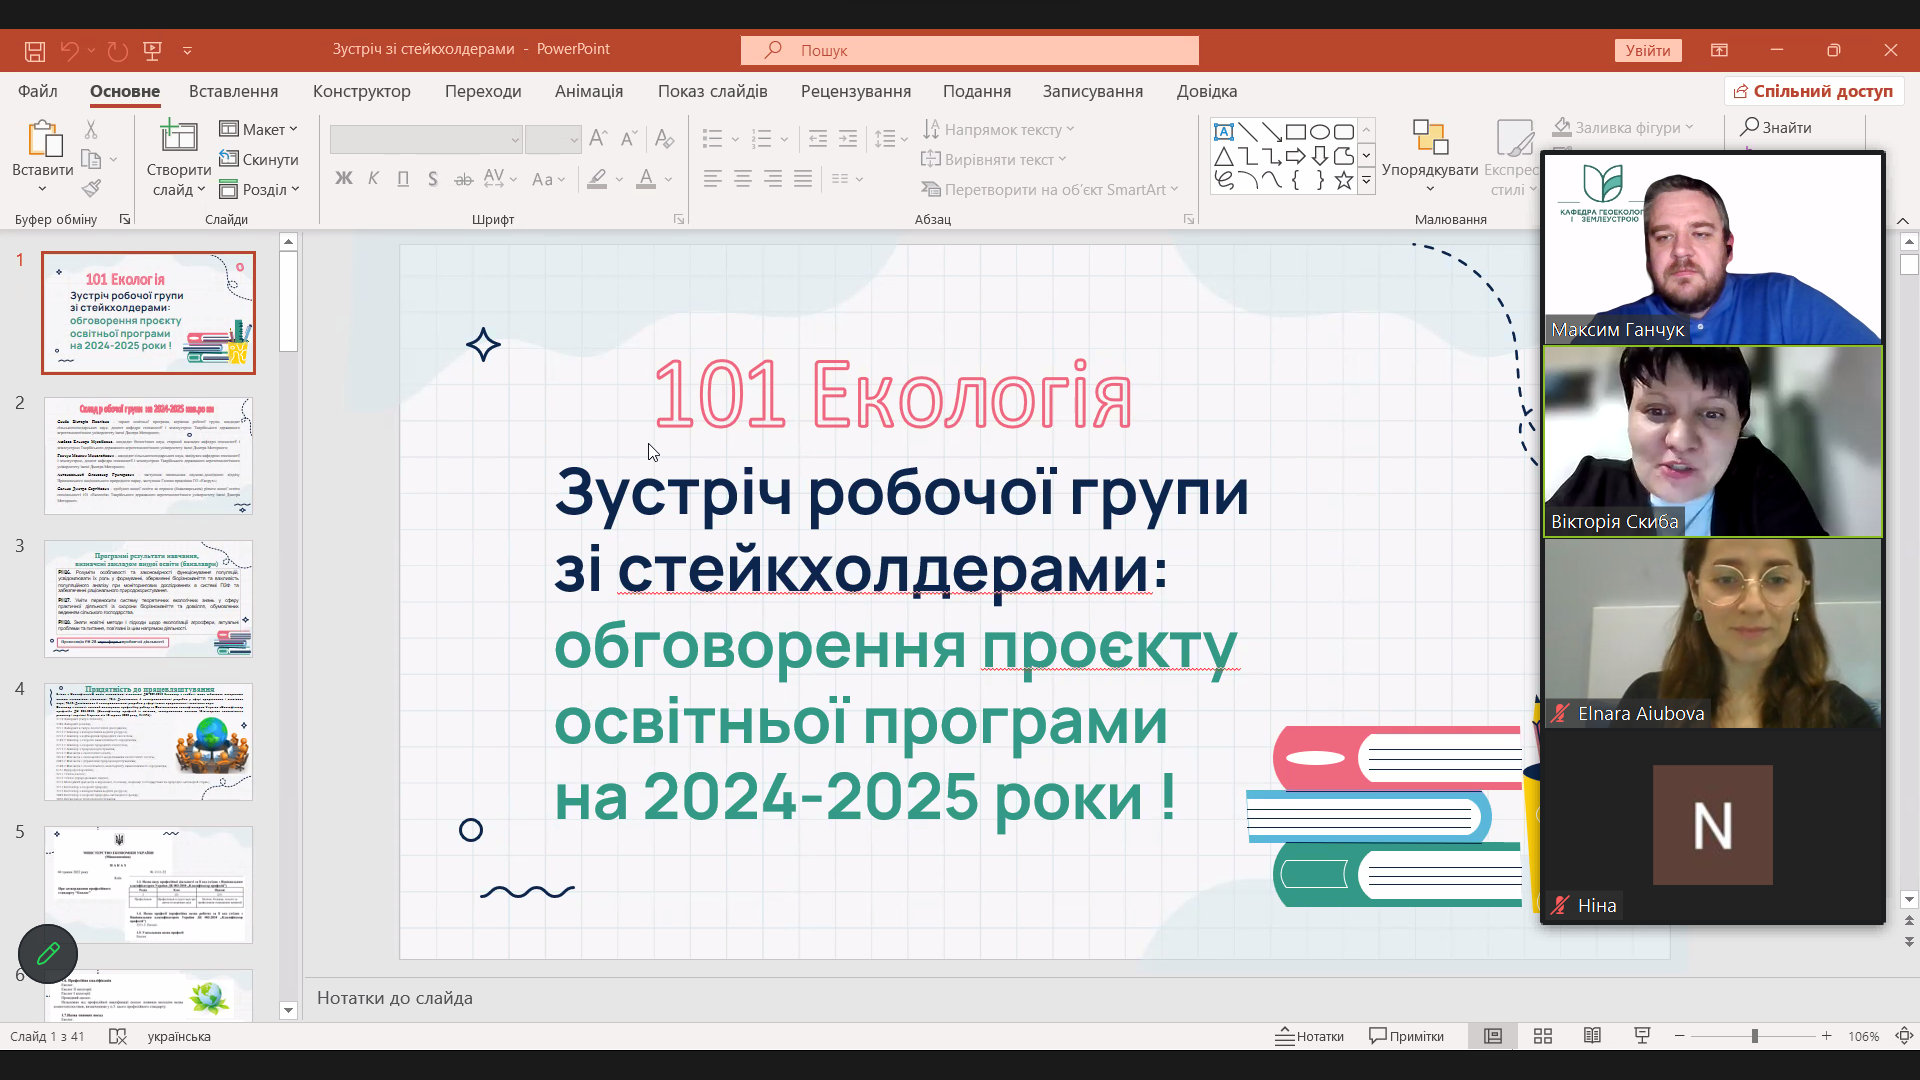Image resolution: width=1920 pixels, height=1080 pixels.
Task: Insert a Text Box from the shapes gallery
Action: [x=1226, y=130]
